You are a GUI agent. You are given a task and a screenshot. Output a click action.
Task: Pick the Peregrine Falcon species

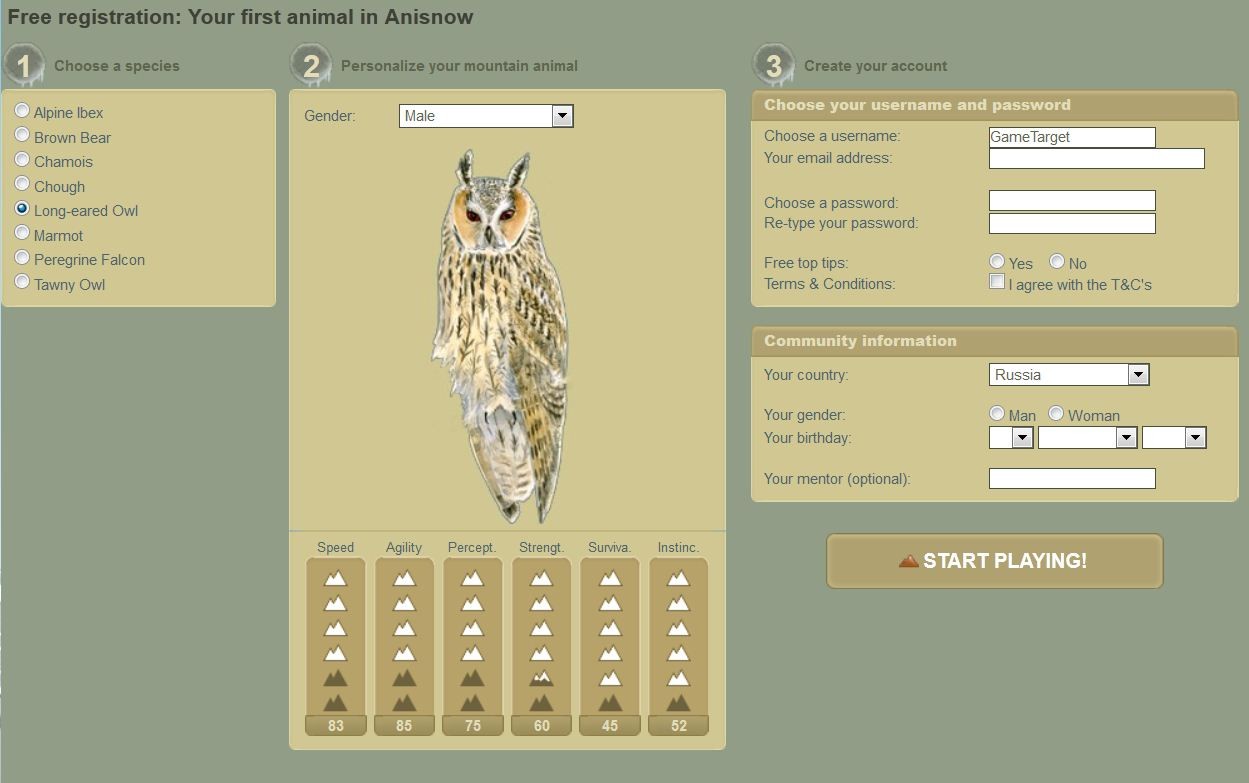[22, 258]
